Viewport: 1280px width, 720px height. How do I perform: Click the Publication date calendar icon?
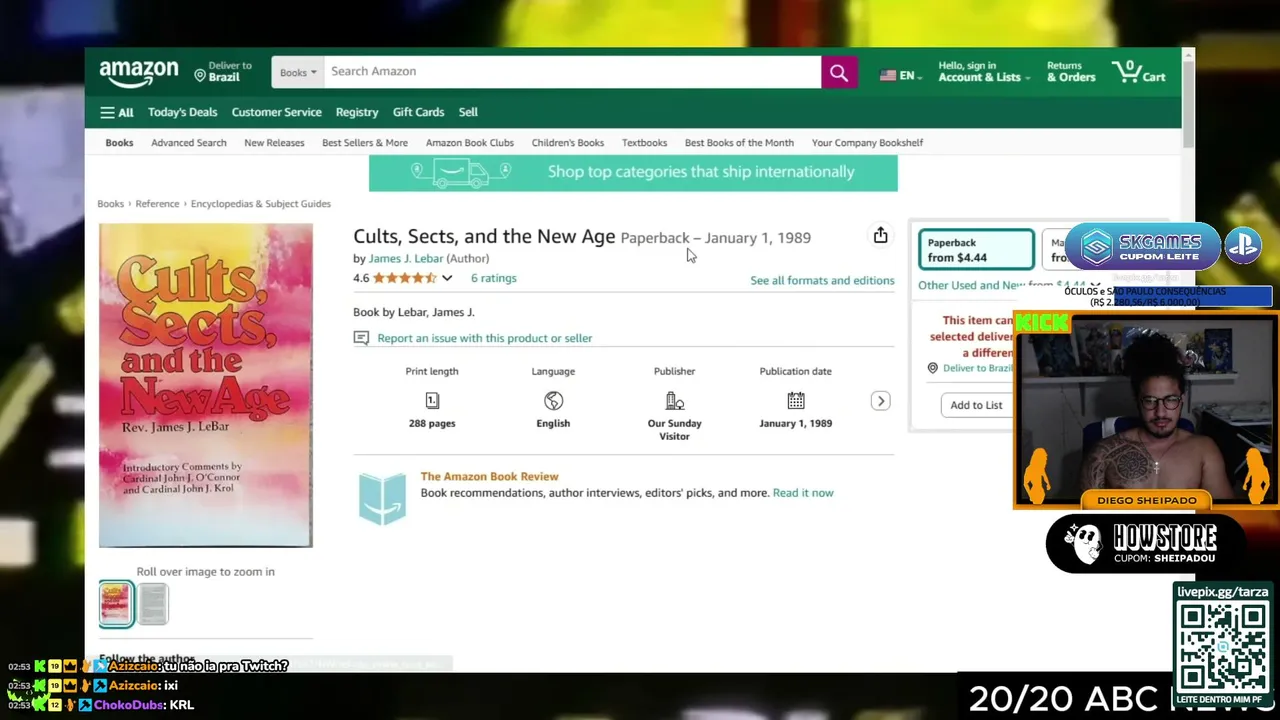[795, 401]
